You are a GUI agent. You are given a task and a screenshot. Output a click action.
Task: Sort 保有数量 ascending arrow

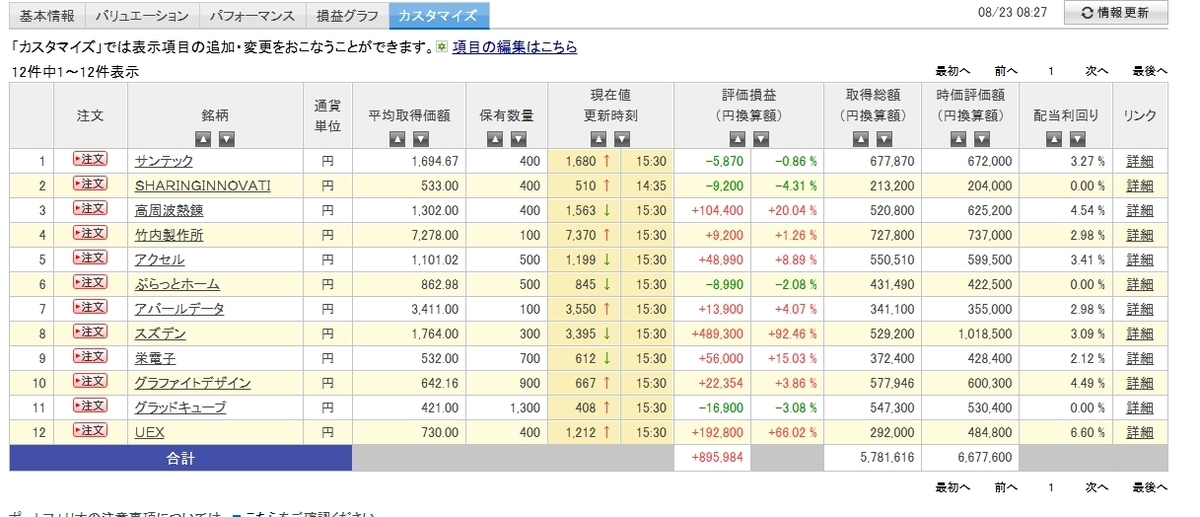(x=494, y=139)
